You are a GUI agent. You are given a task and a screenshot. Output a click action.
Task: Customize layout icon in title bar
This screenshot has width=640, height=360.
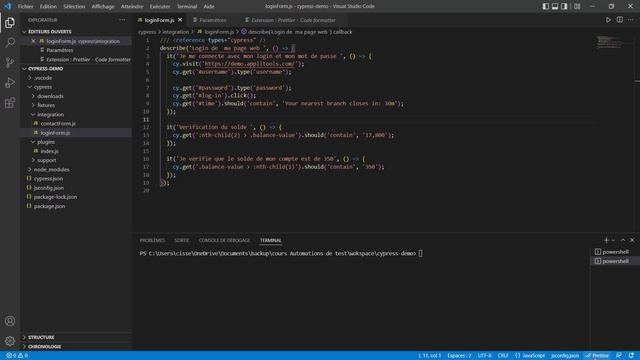point(577,7)
